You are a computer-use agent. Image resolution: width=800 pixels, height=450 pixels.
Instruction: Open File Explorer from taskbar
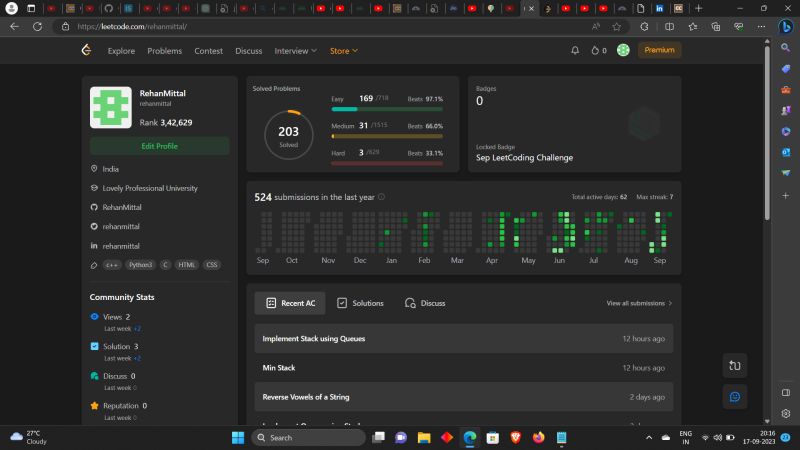423,438
